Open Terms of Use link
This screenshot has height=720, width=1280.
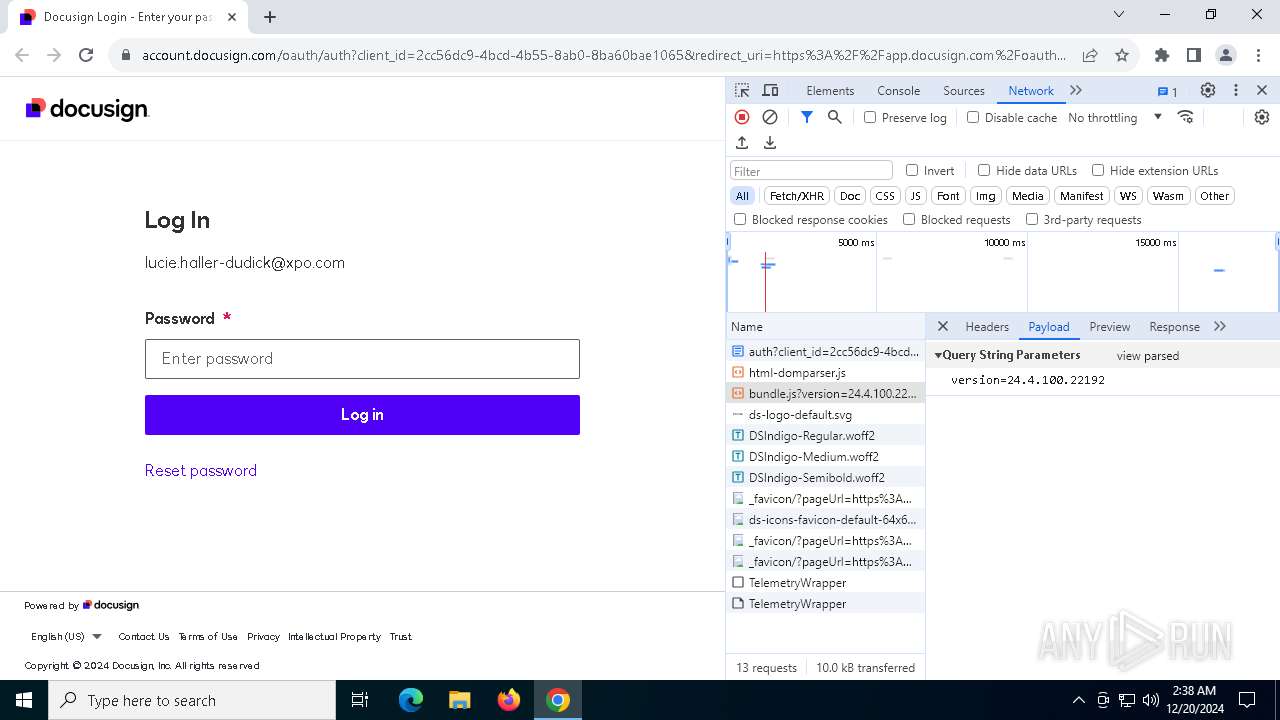coord(208,636)
